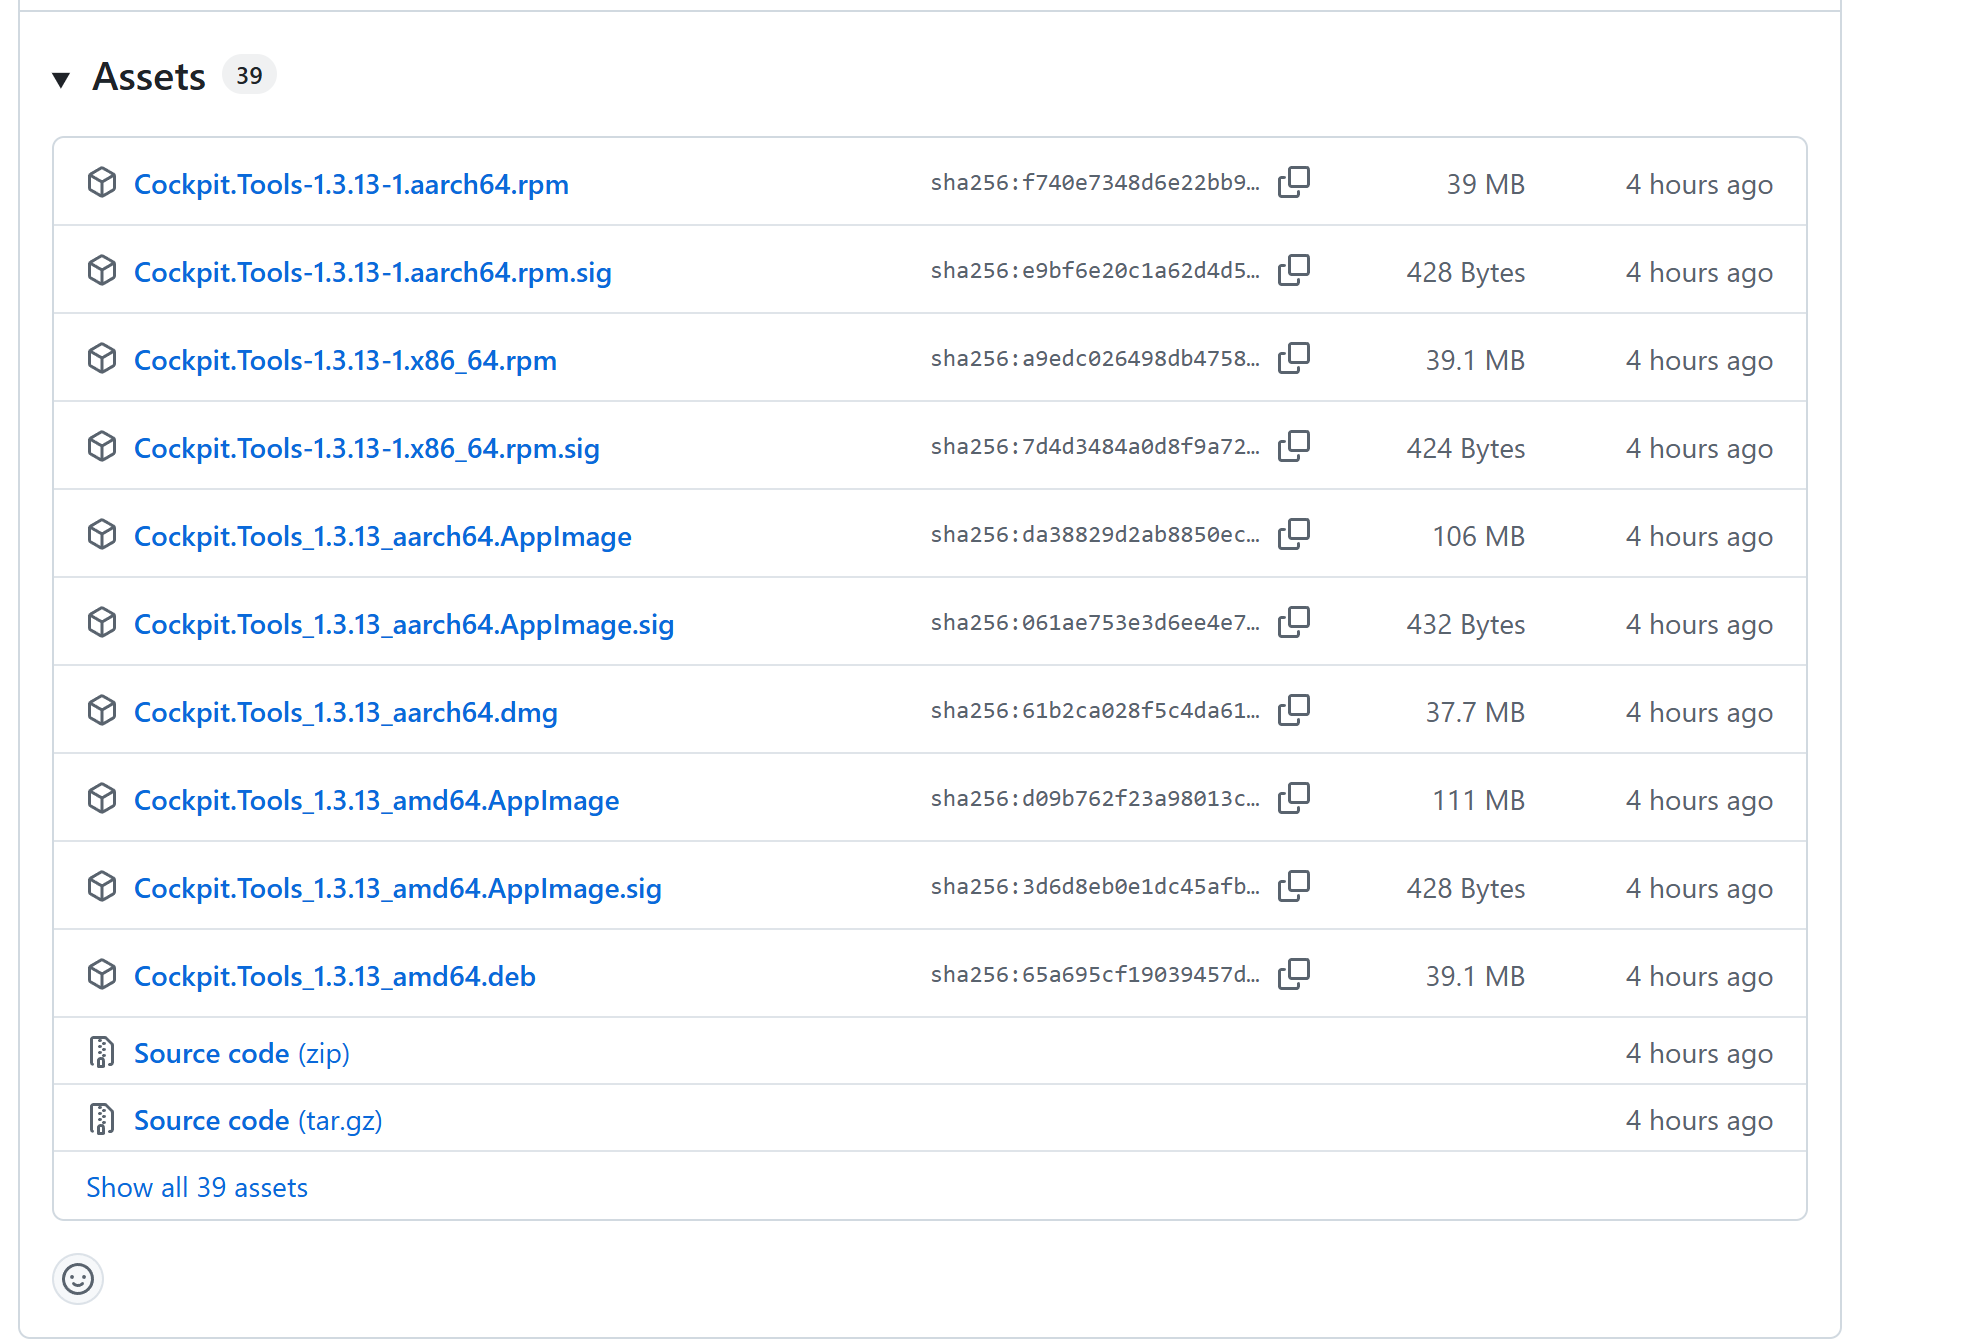Viewport: 1970px width, 1340px height.
Task: Click package icon beside aarch64.AppImage
Action: click(x=102, y=535)
